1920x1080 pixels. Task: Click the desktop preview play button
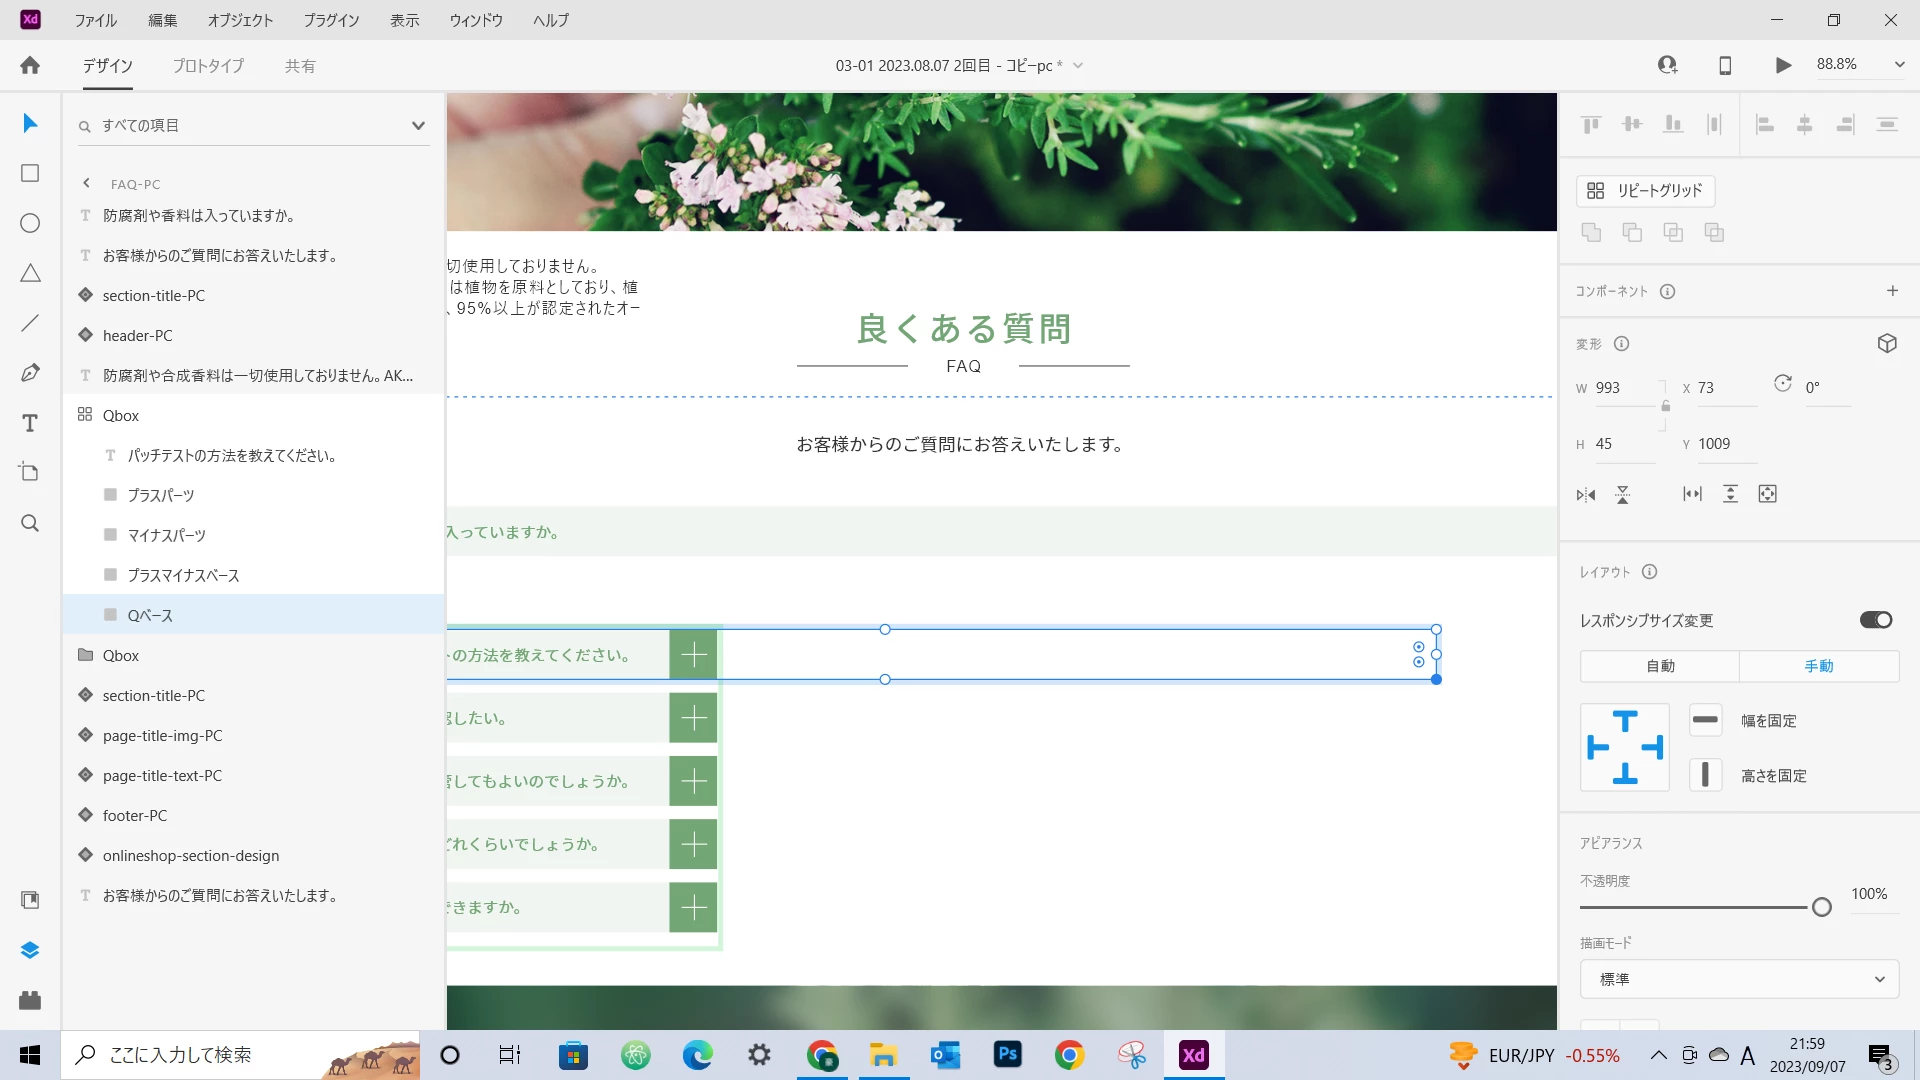[x=1783, y=65]
